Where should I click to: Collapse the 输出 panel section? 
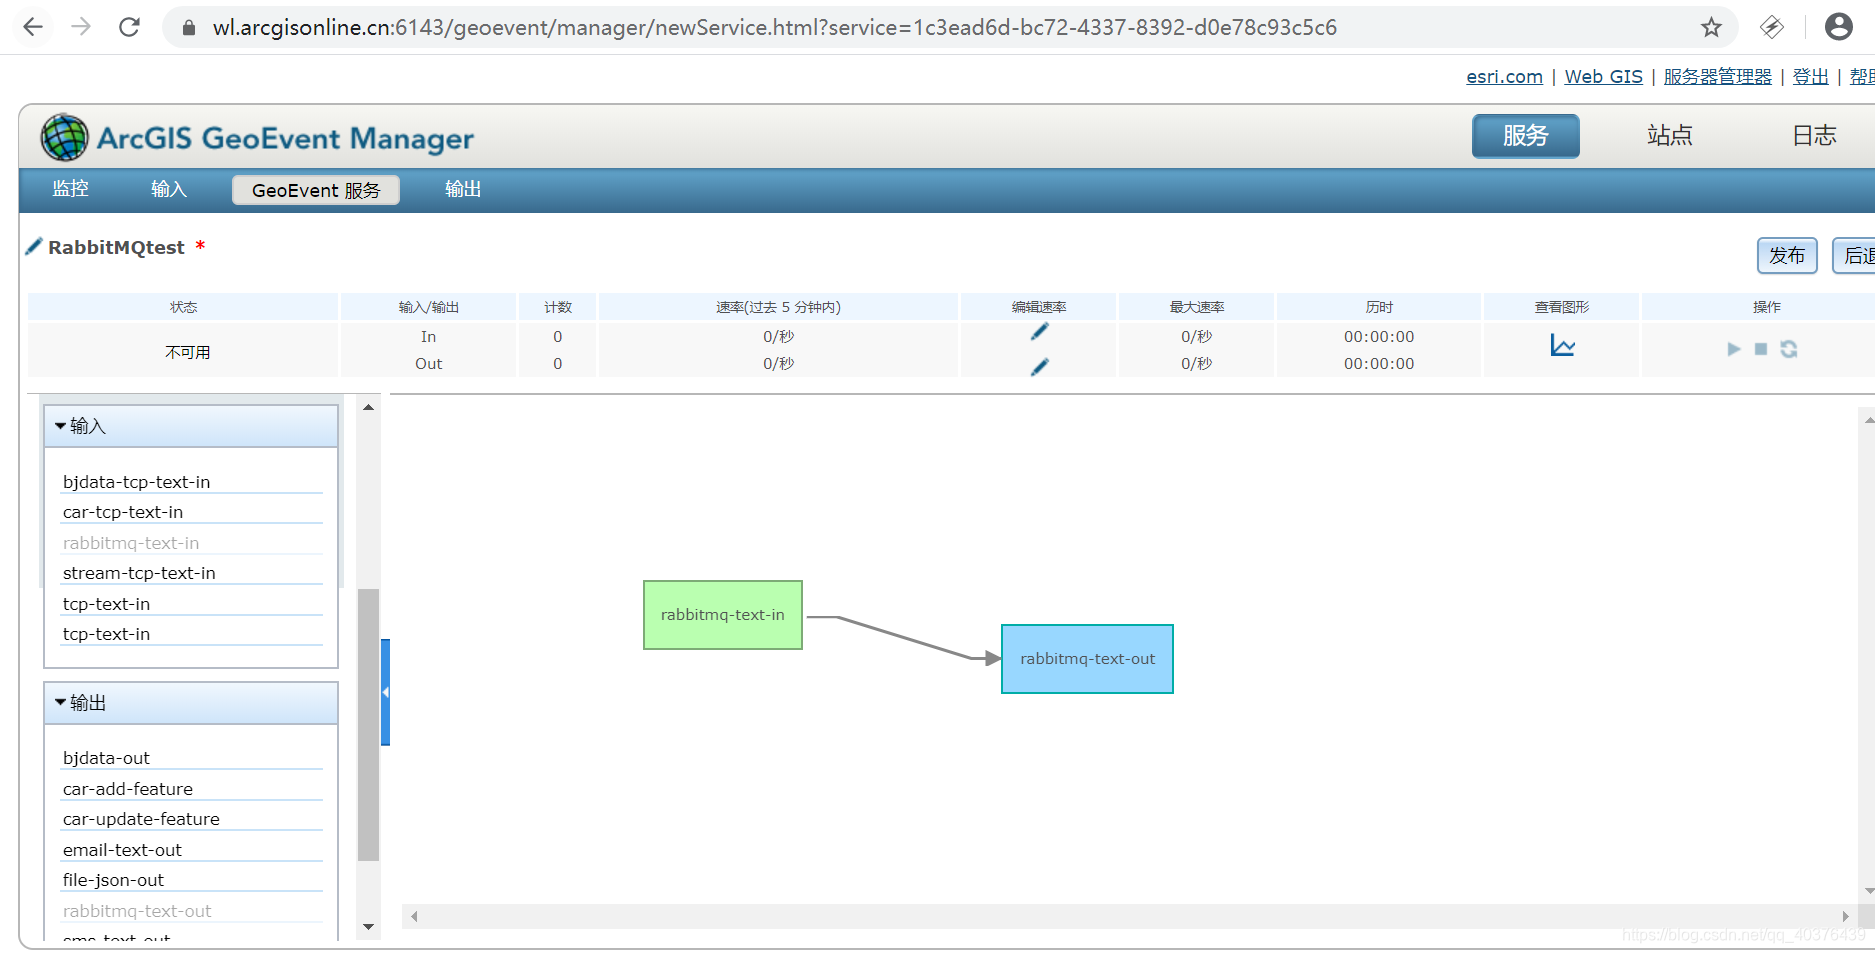61,703
